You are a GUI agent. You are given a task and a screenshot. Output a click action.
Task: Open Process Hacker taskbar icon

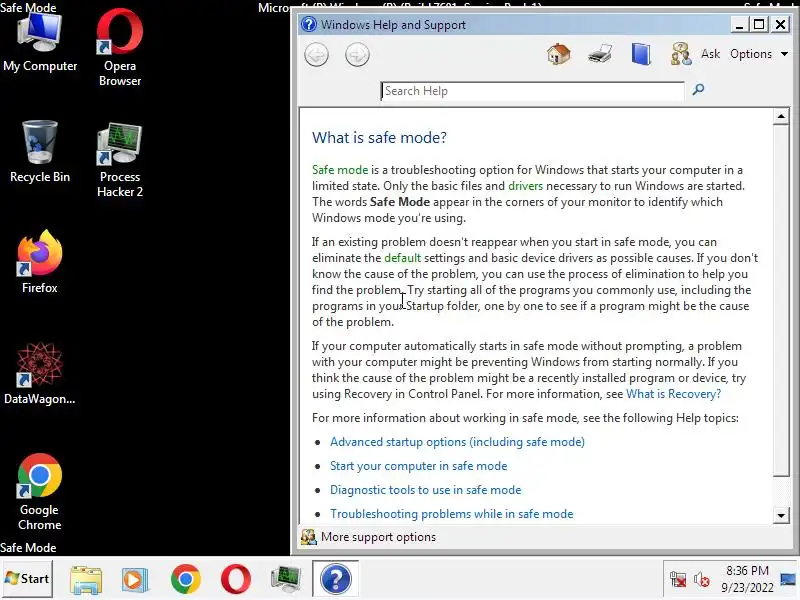click(286, 579)
